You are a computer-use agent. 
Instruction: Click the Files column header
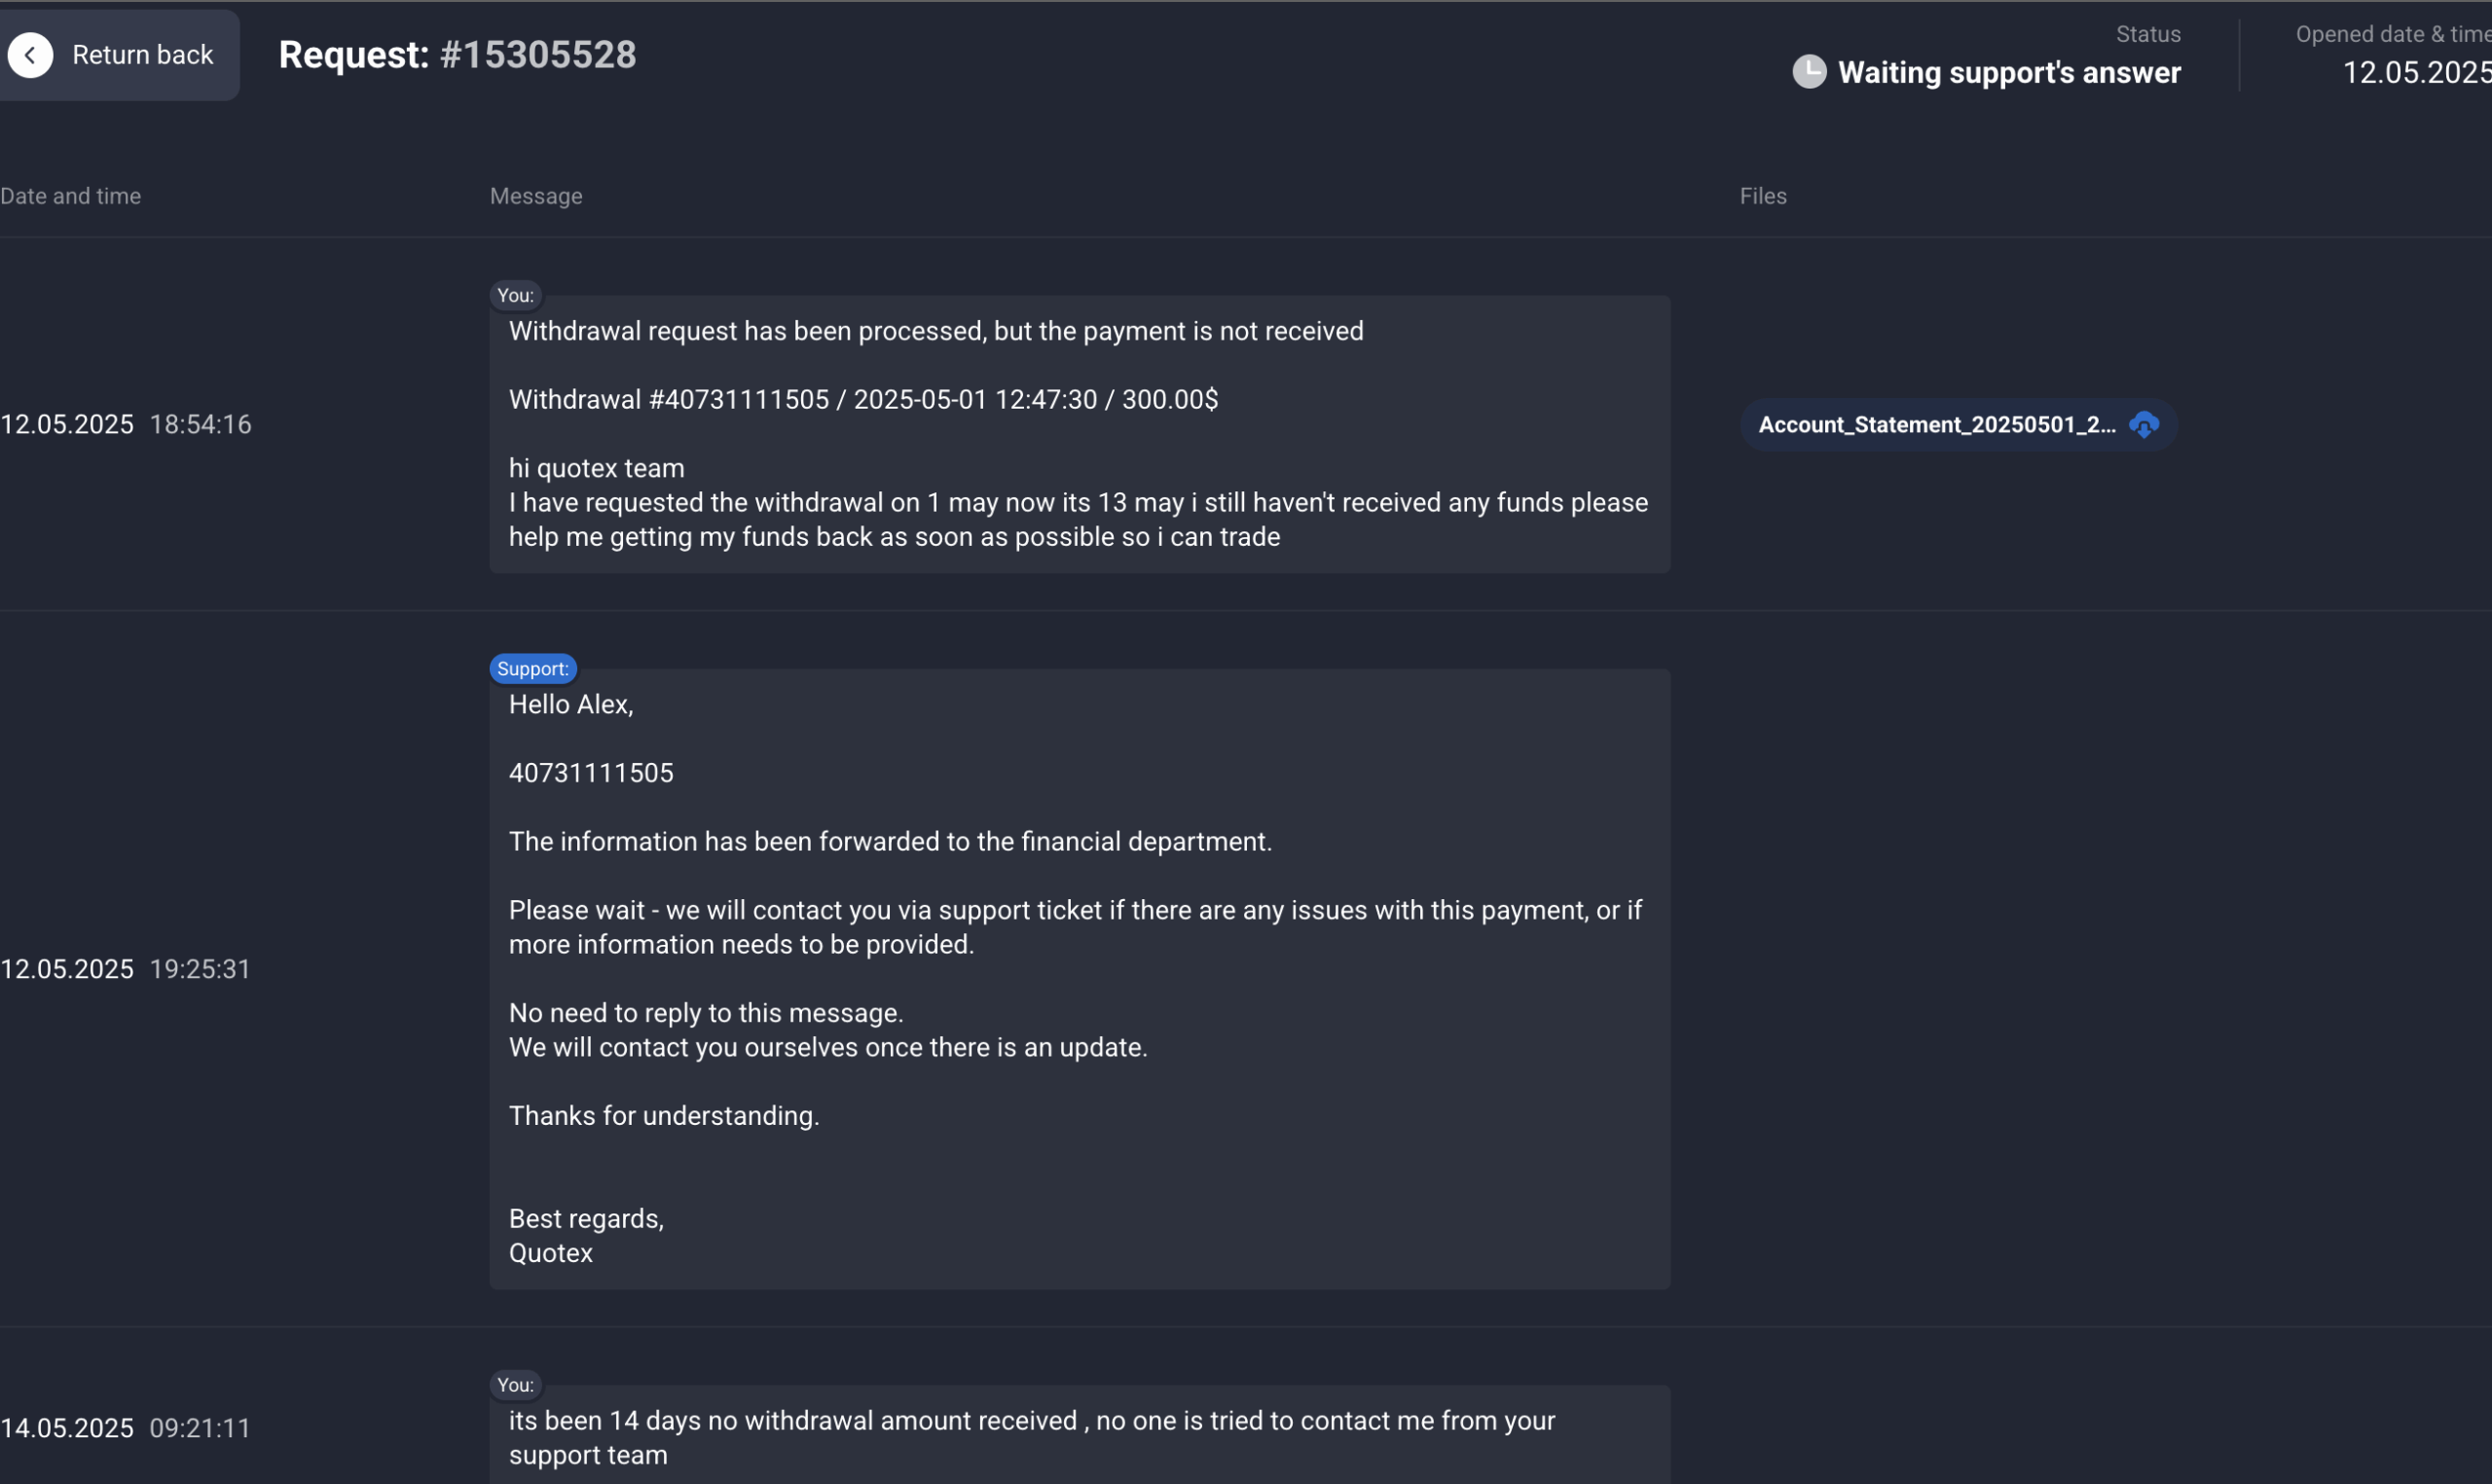1762,196
